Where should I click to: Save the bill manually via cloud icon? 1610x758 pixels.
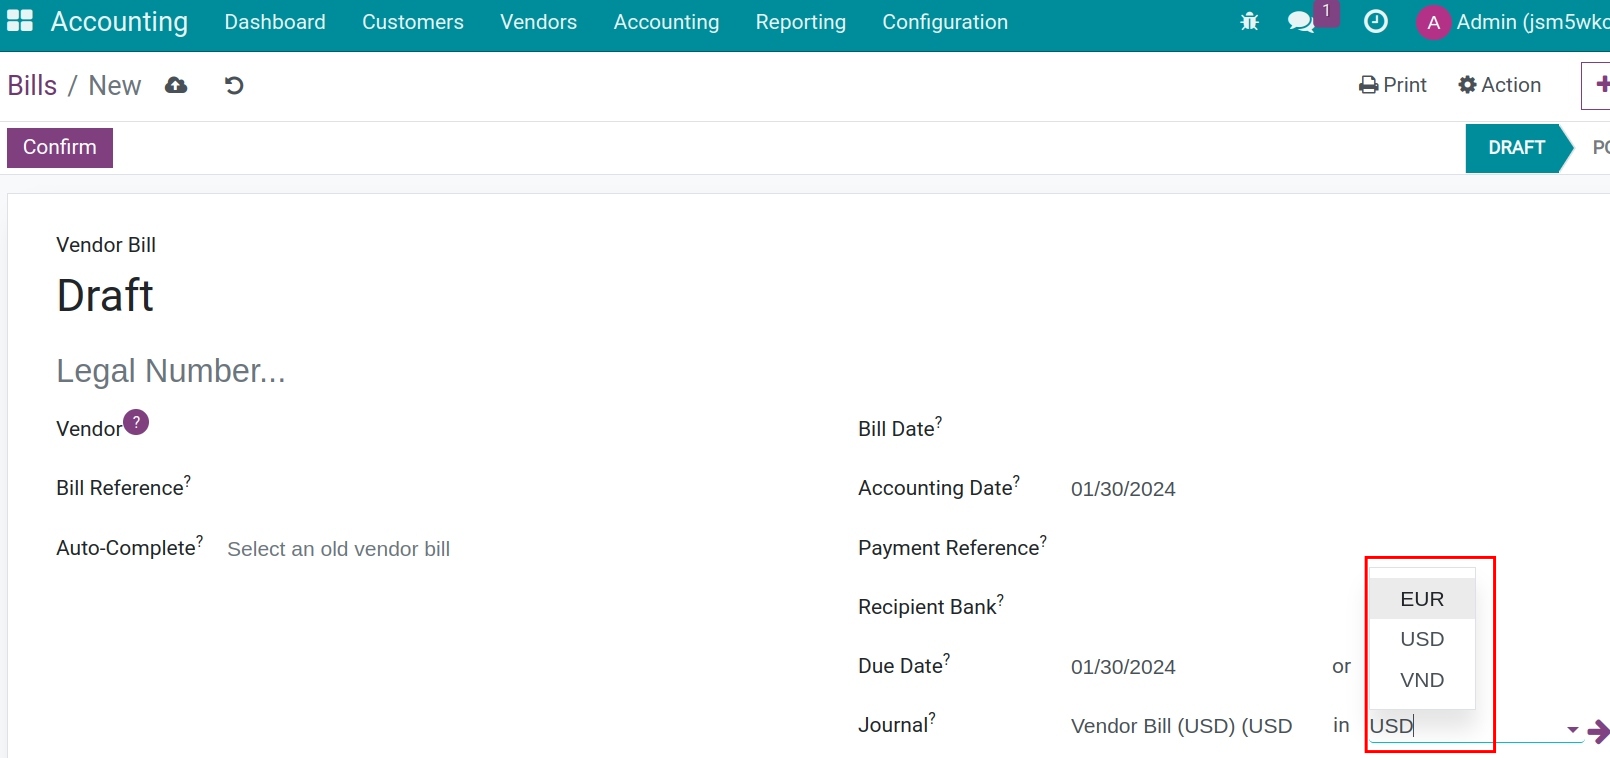(x=176, y=86)
